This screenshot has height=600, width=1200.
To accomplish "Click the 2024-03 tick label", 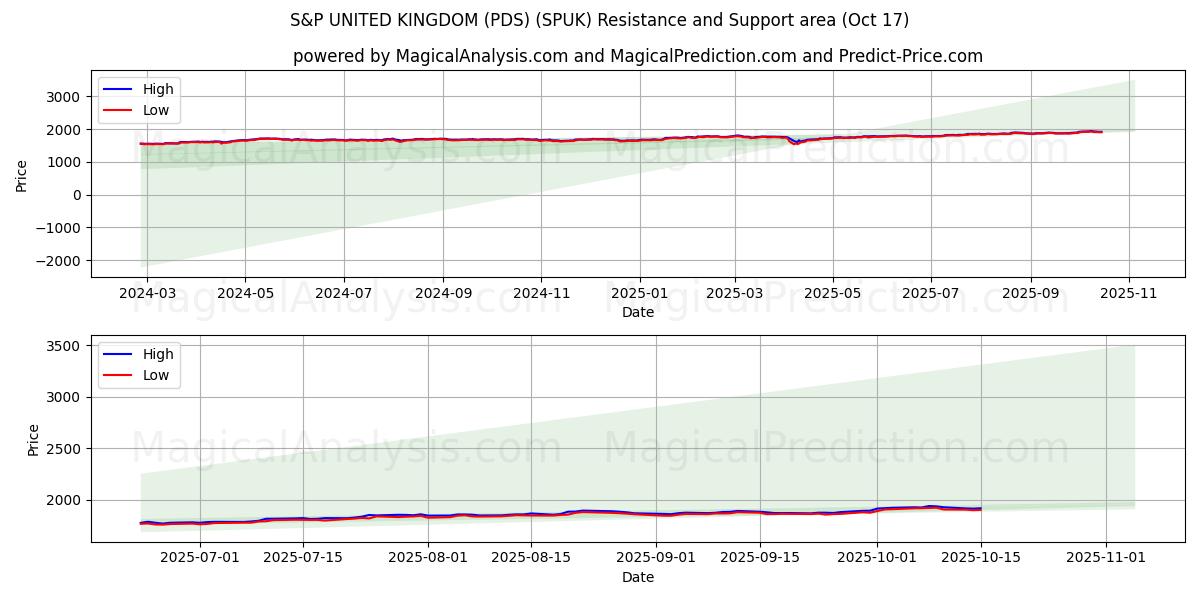I will 147,294.
